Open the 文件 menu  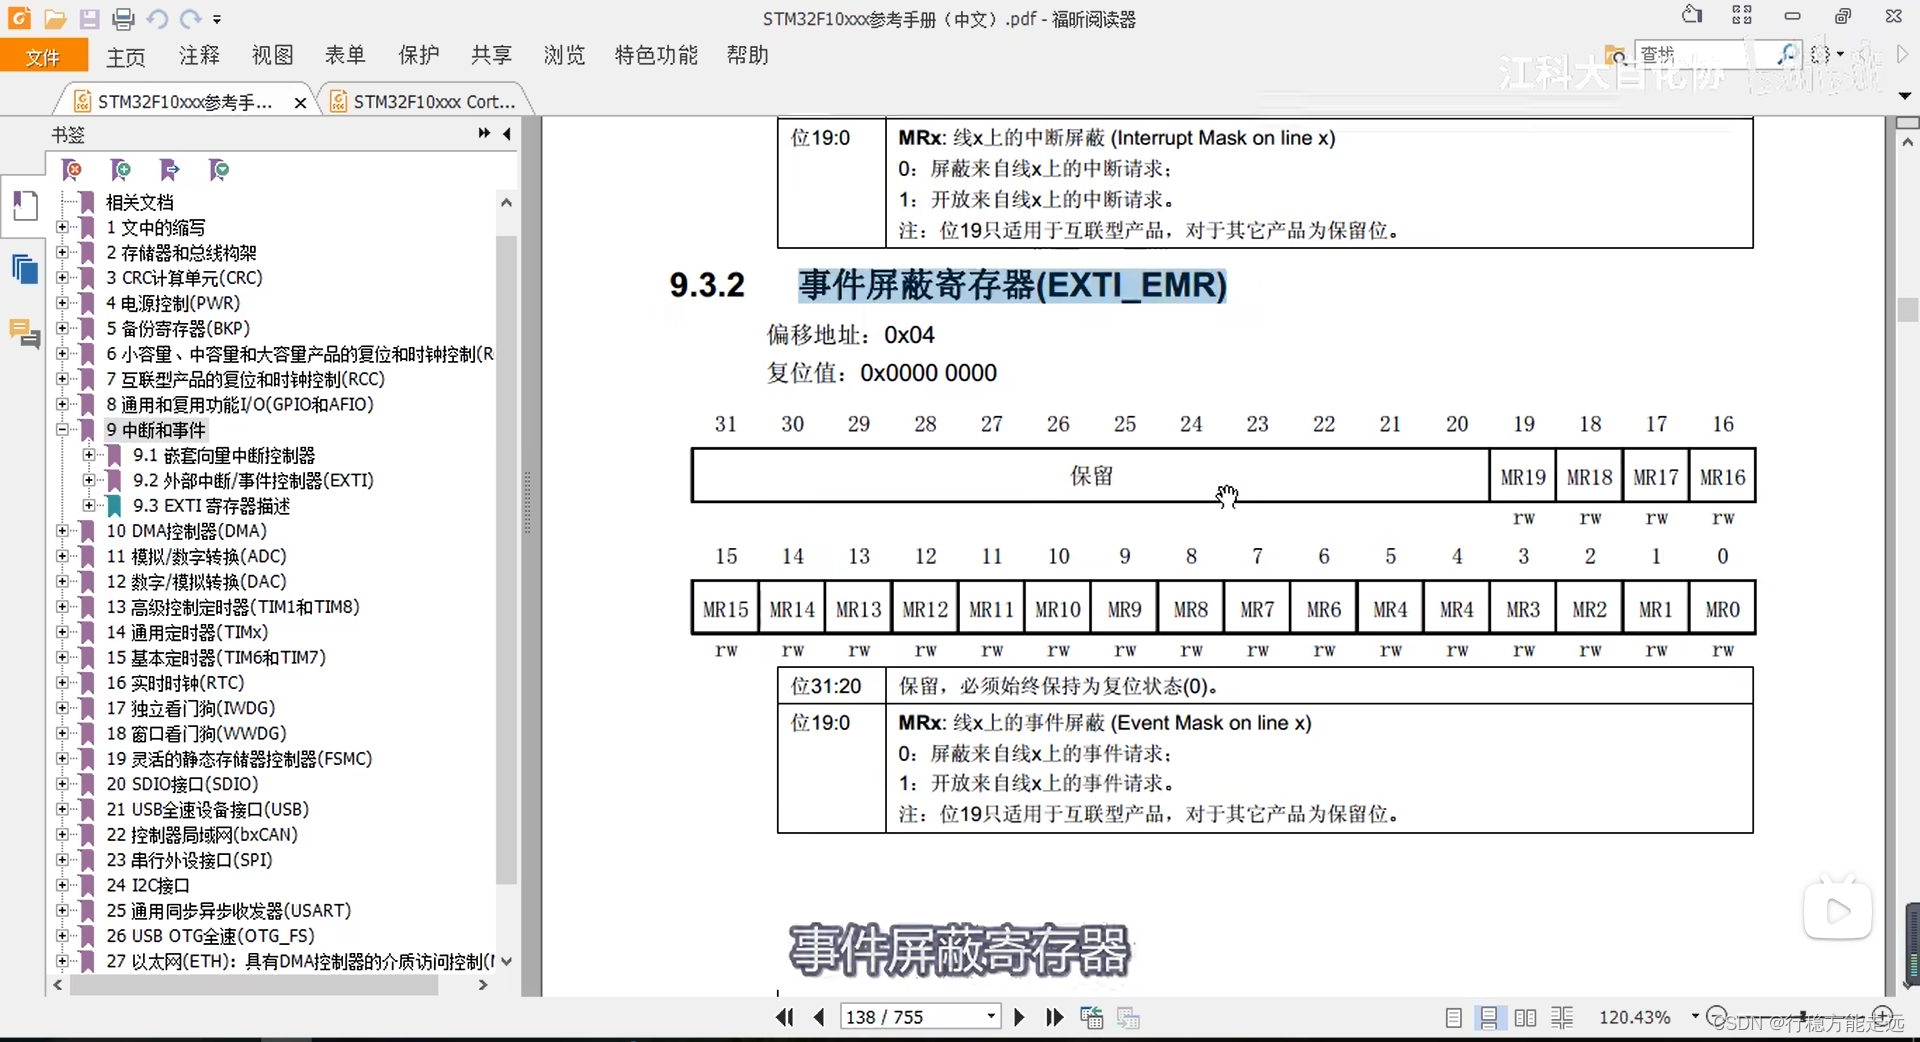[43, 56]
